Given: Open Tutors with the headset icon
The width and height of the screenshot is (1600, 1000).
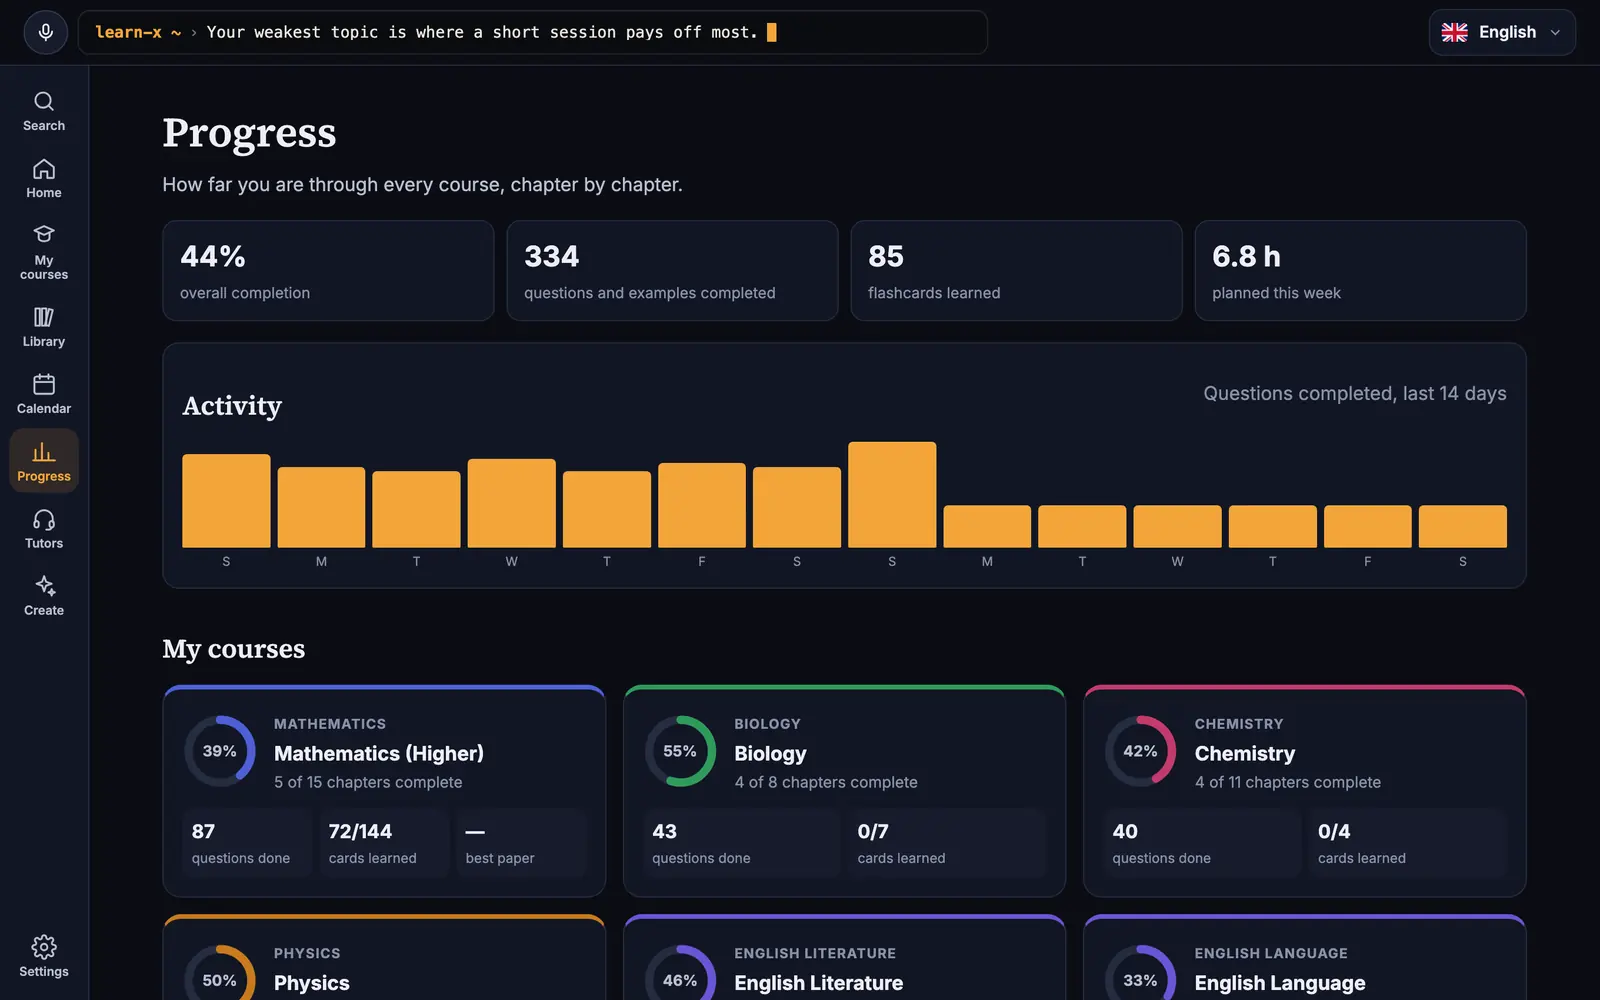Looking at the screenshot, I should click(x=44, y=529).
